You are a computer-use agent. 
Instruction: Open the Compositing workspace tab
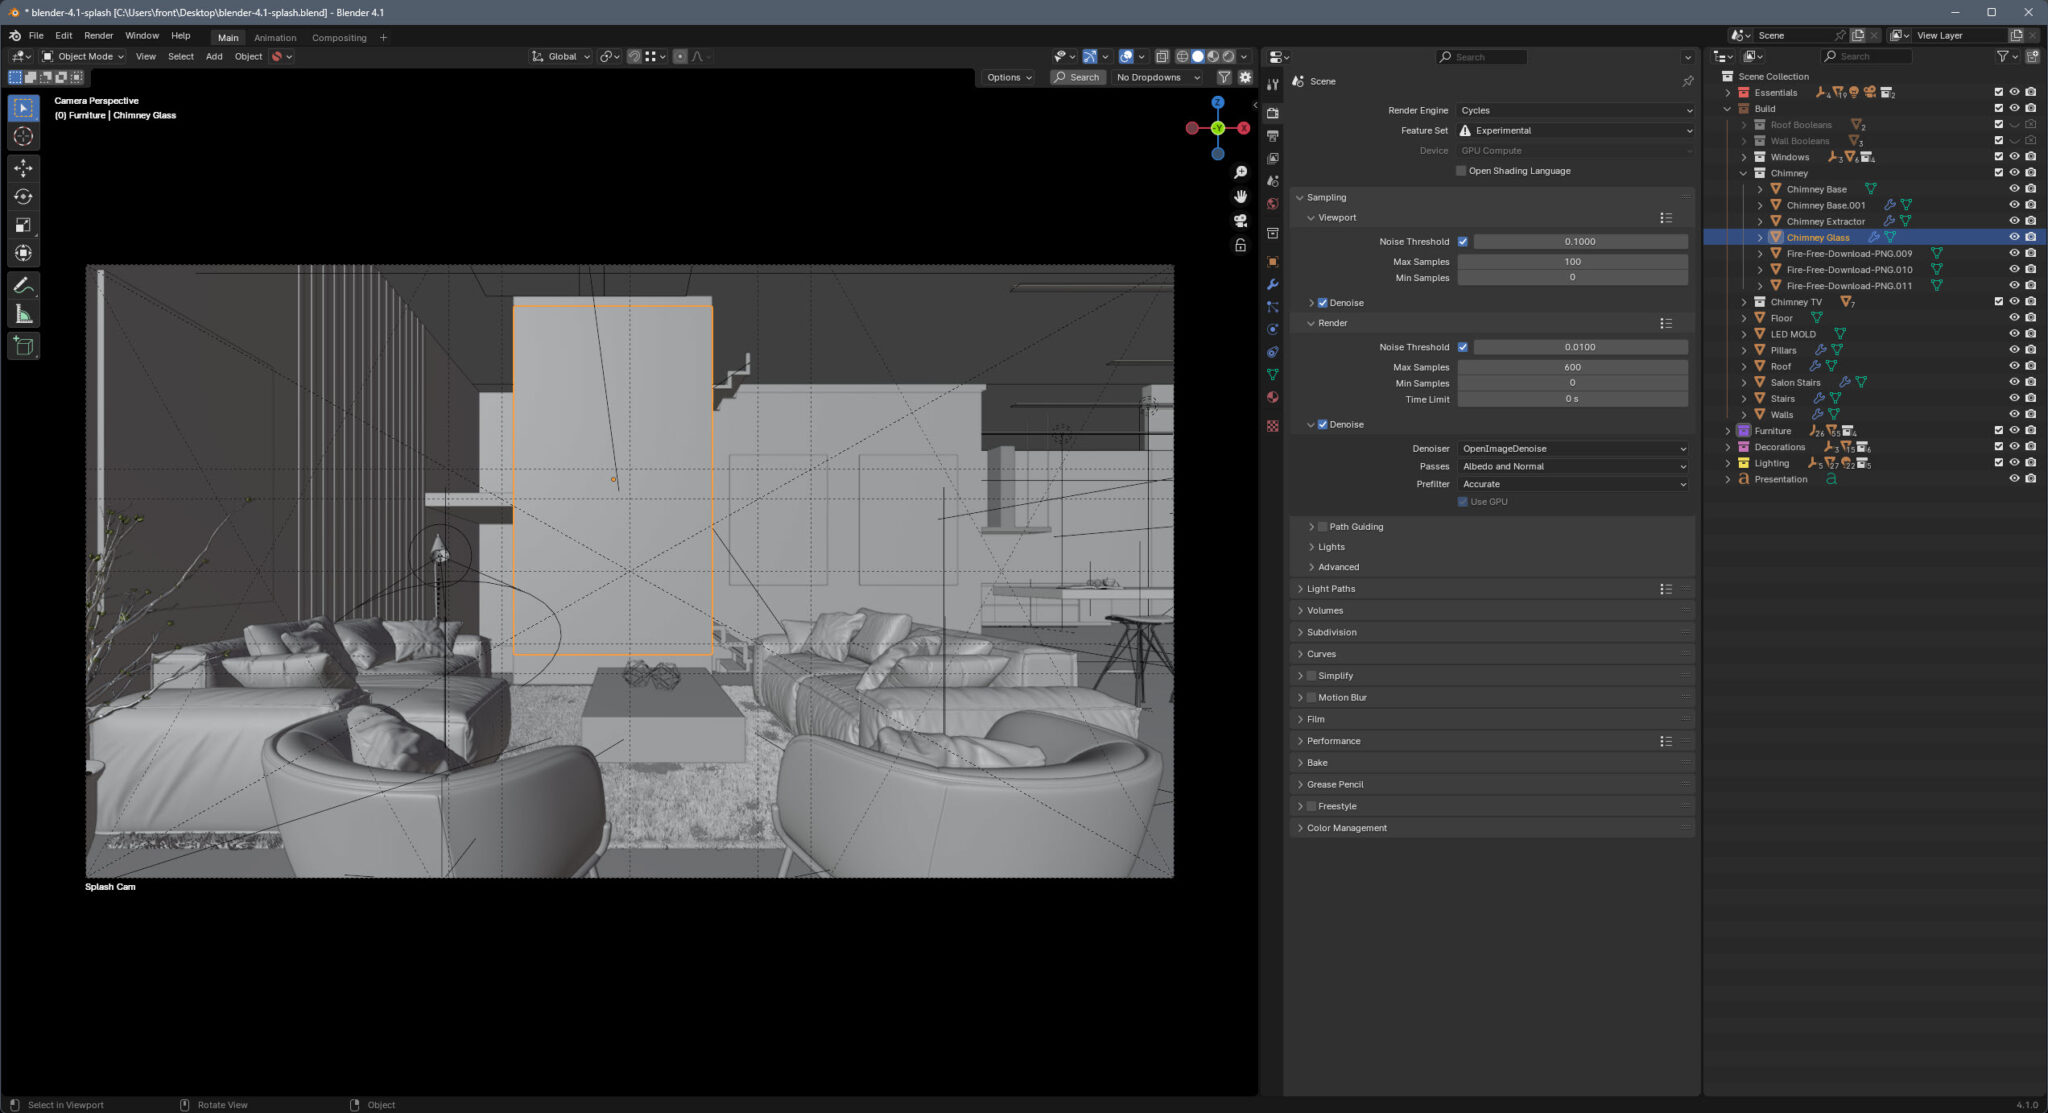pos(339,37)
